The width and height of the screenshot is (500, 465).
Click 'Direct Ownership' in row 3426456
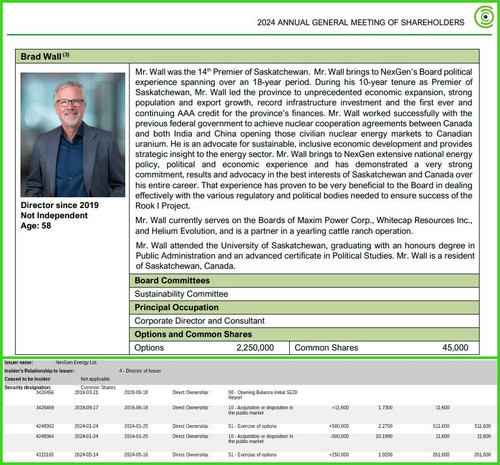tap(191, 392)
